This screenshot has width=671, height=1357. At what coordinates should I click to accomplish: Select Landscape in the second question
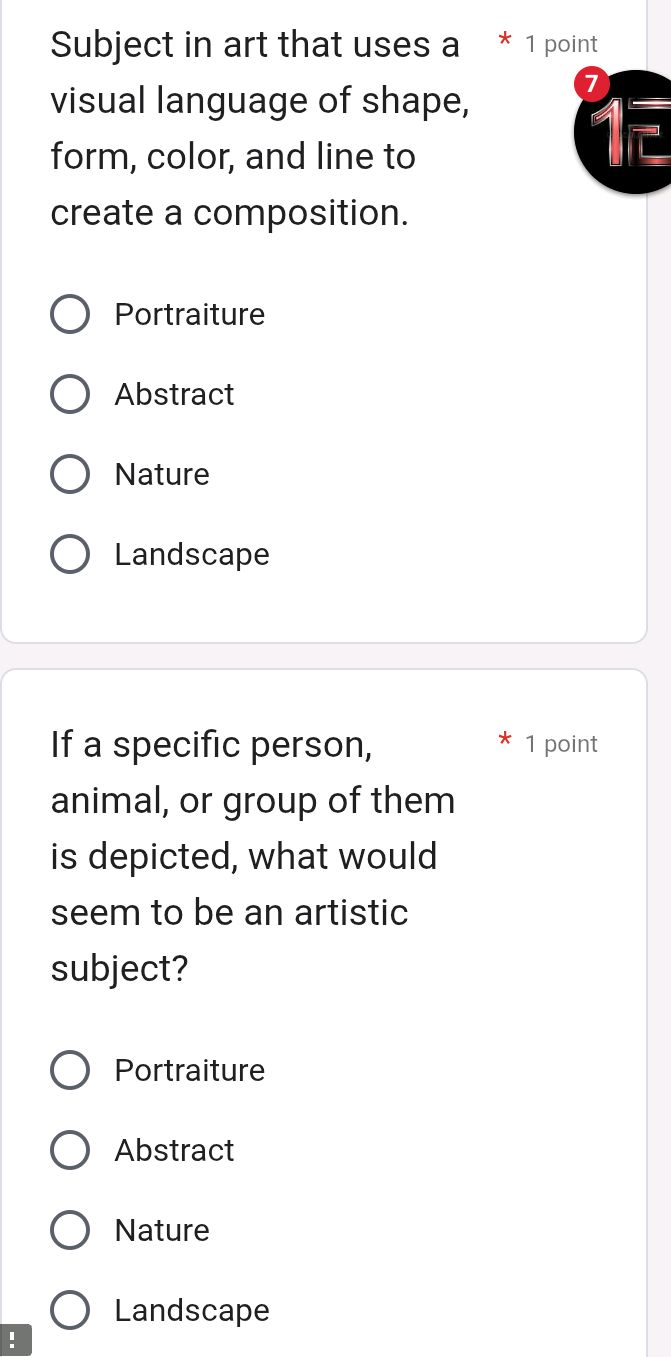(x=70, y=1310)
